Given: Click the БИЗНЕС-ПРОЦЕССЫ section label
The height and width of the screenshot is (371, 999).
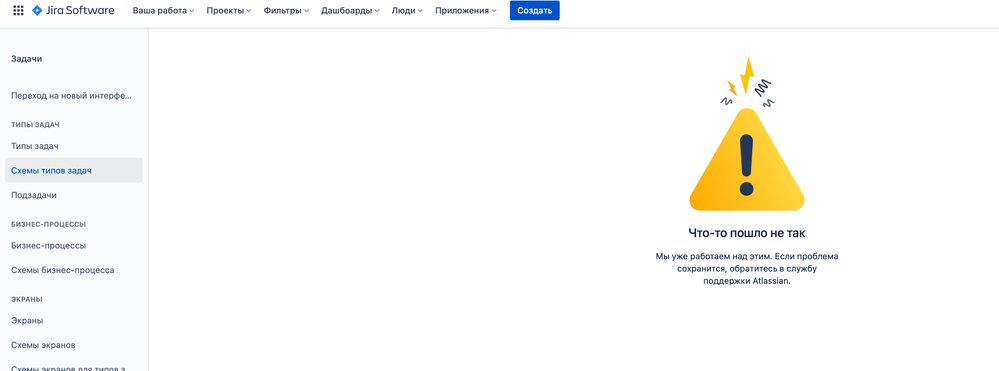Looking at the screenshot, I should pyautogui.click(x=48, y=224).
